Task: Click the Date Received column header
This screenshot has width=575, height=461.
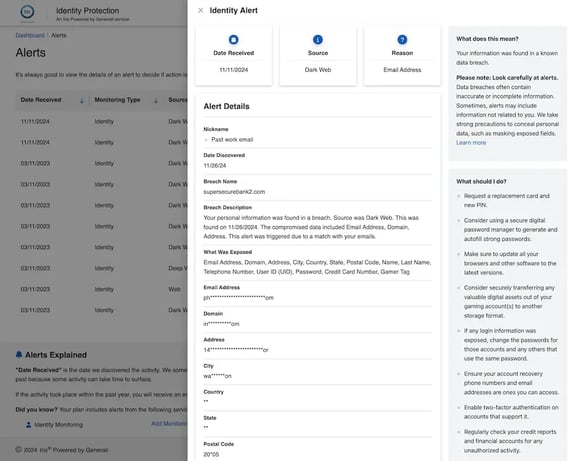Action: 41,100
